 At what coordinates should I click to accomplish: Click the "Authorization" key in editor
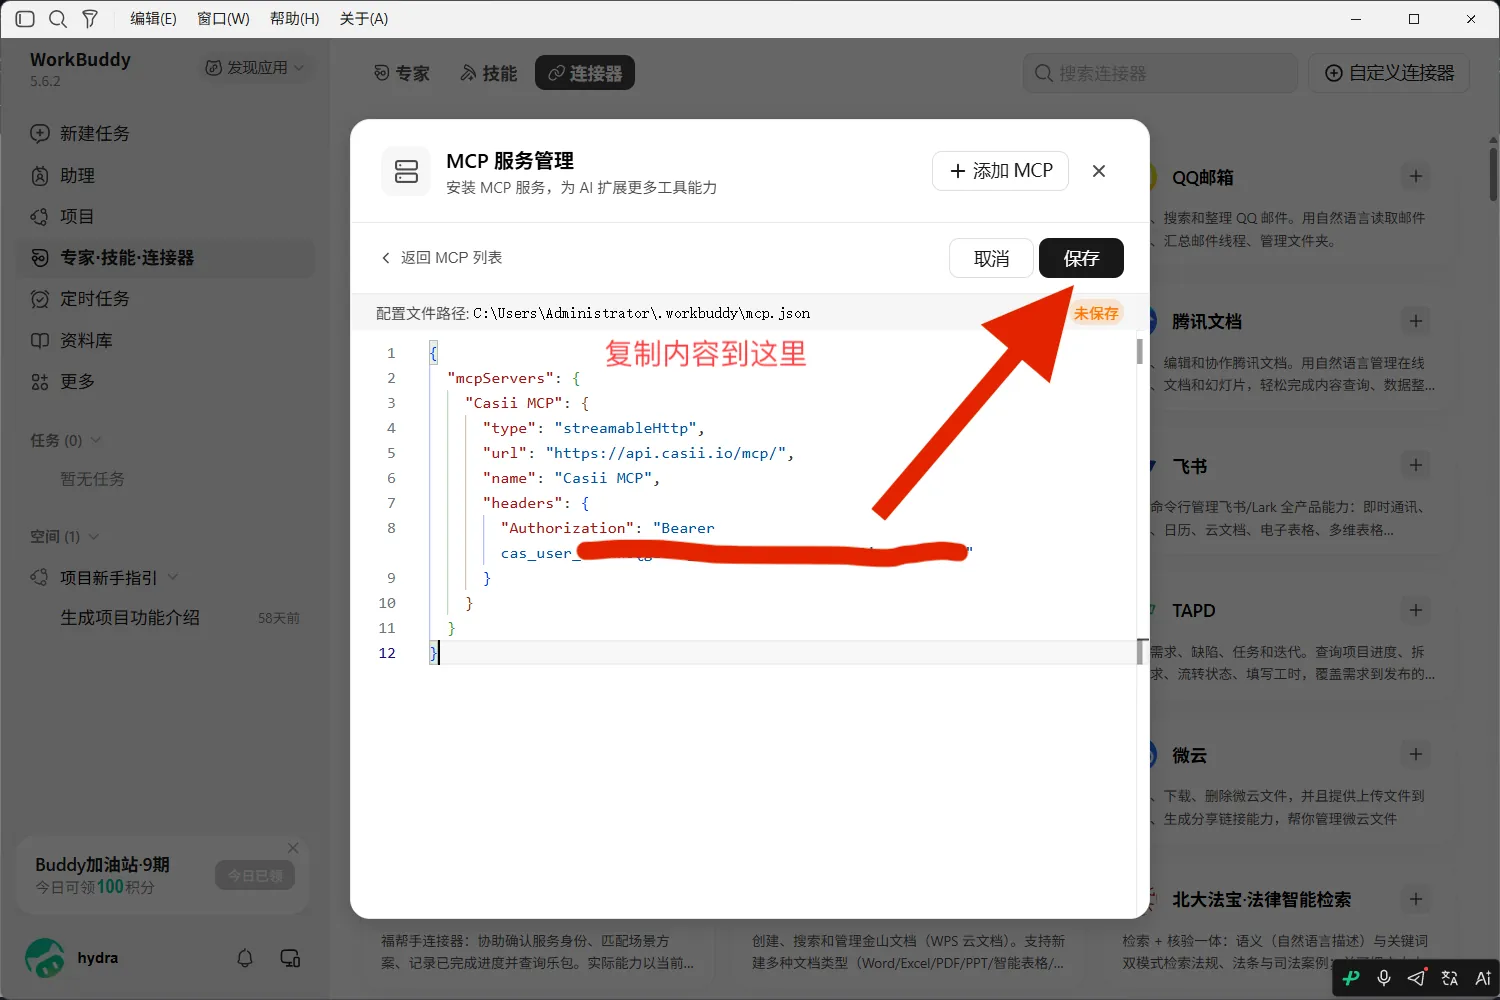click(567, 528)
